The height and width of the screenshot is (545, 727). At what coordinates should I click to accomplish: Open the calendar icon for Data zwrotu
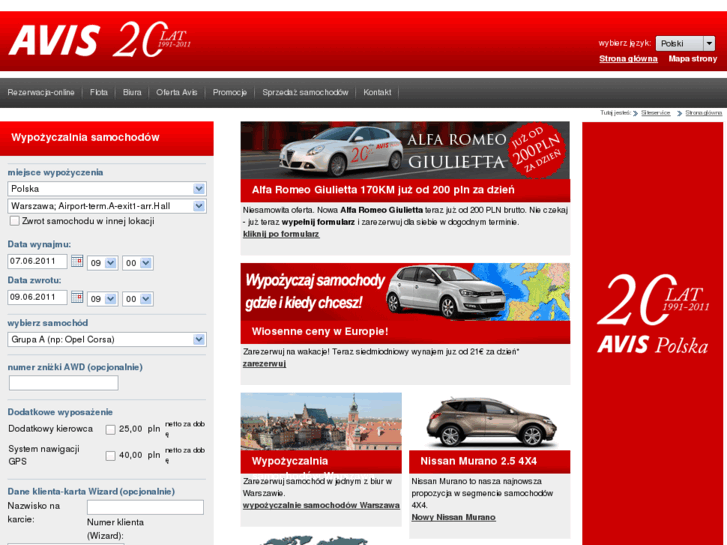tap(77, 297)
